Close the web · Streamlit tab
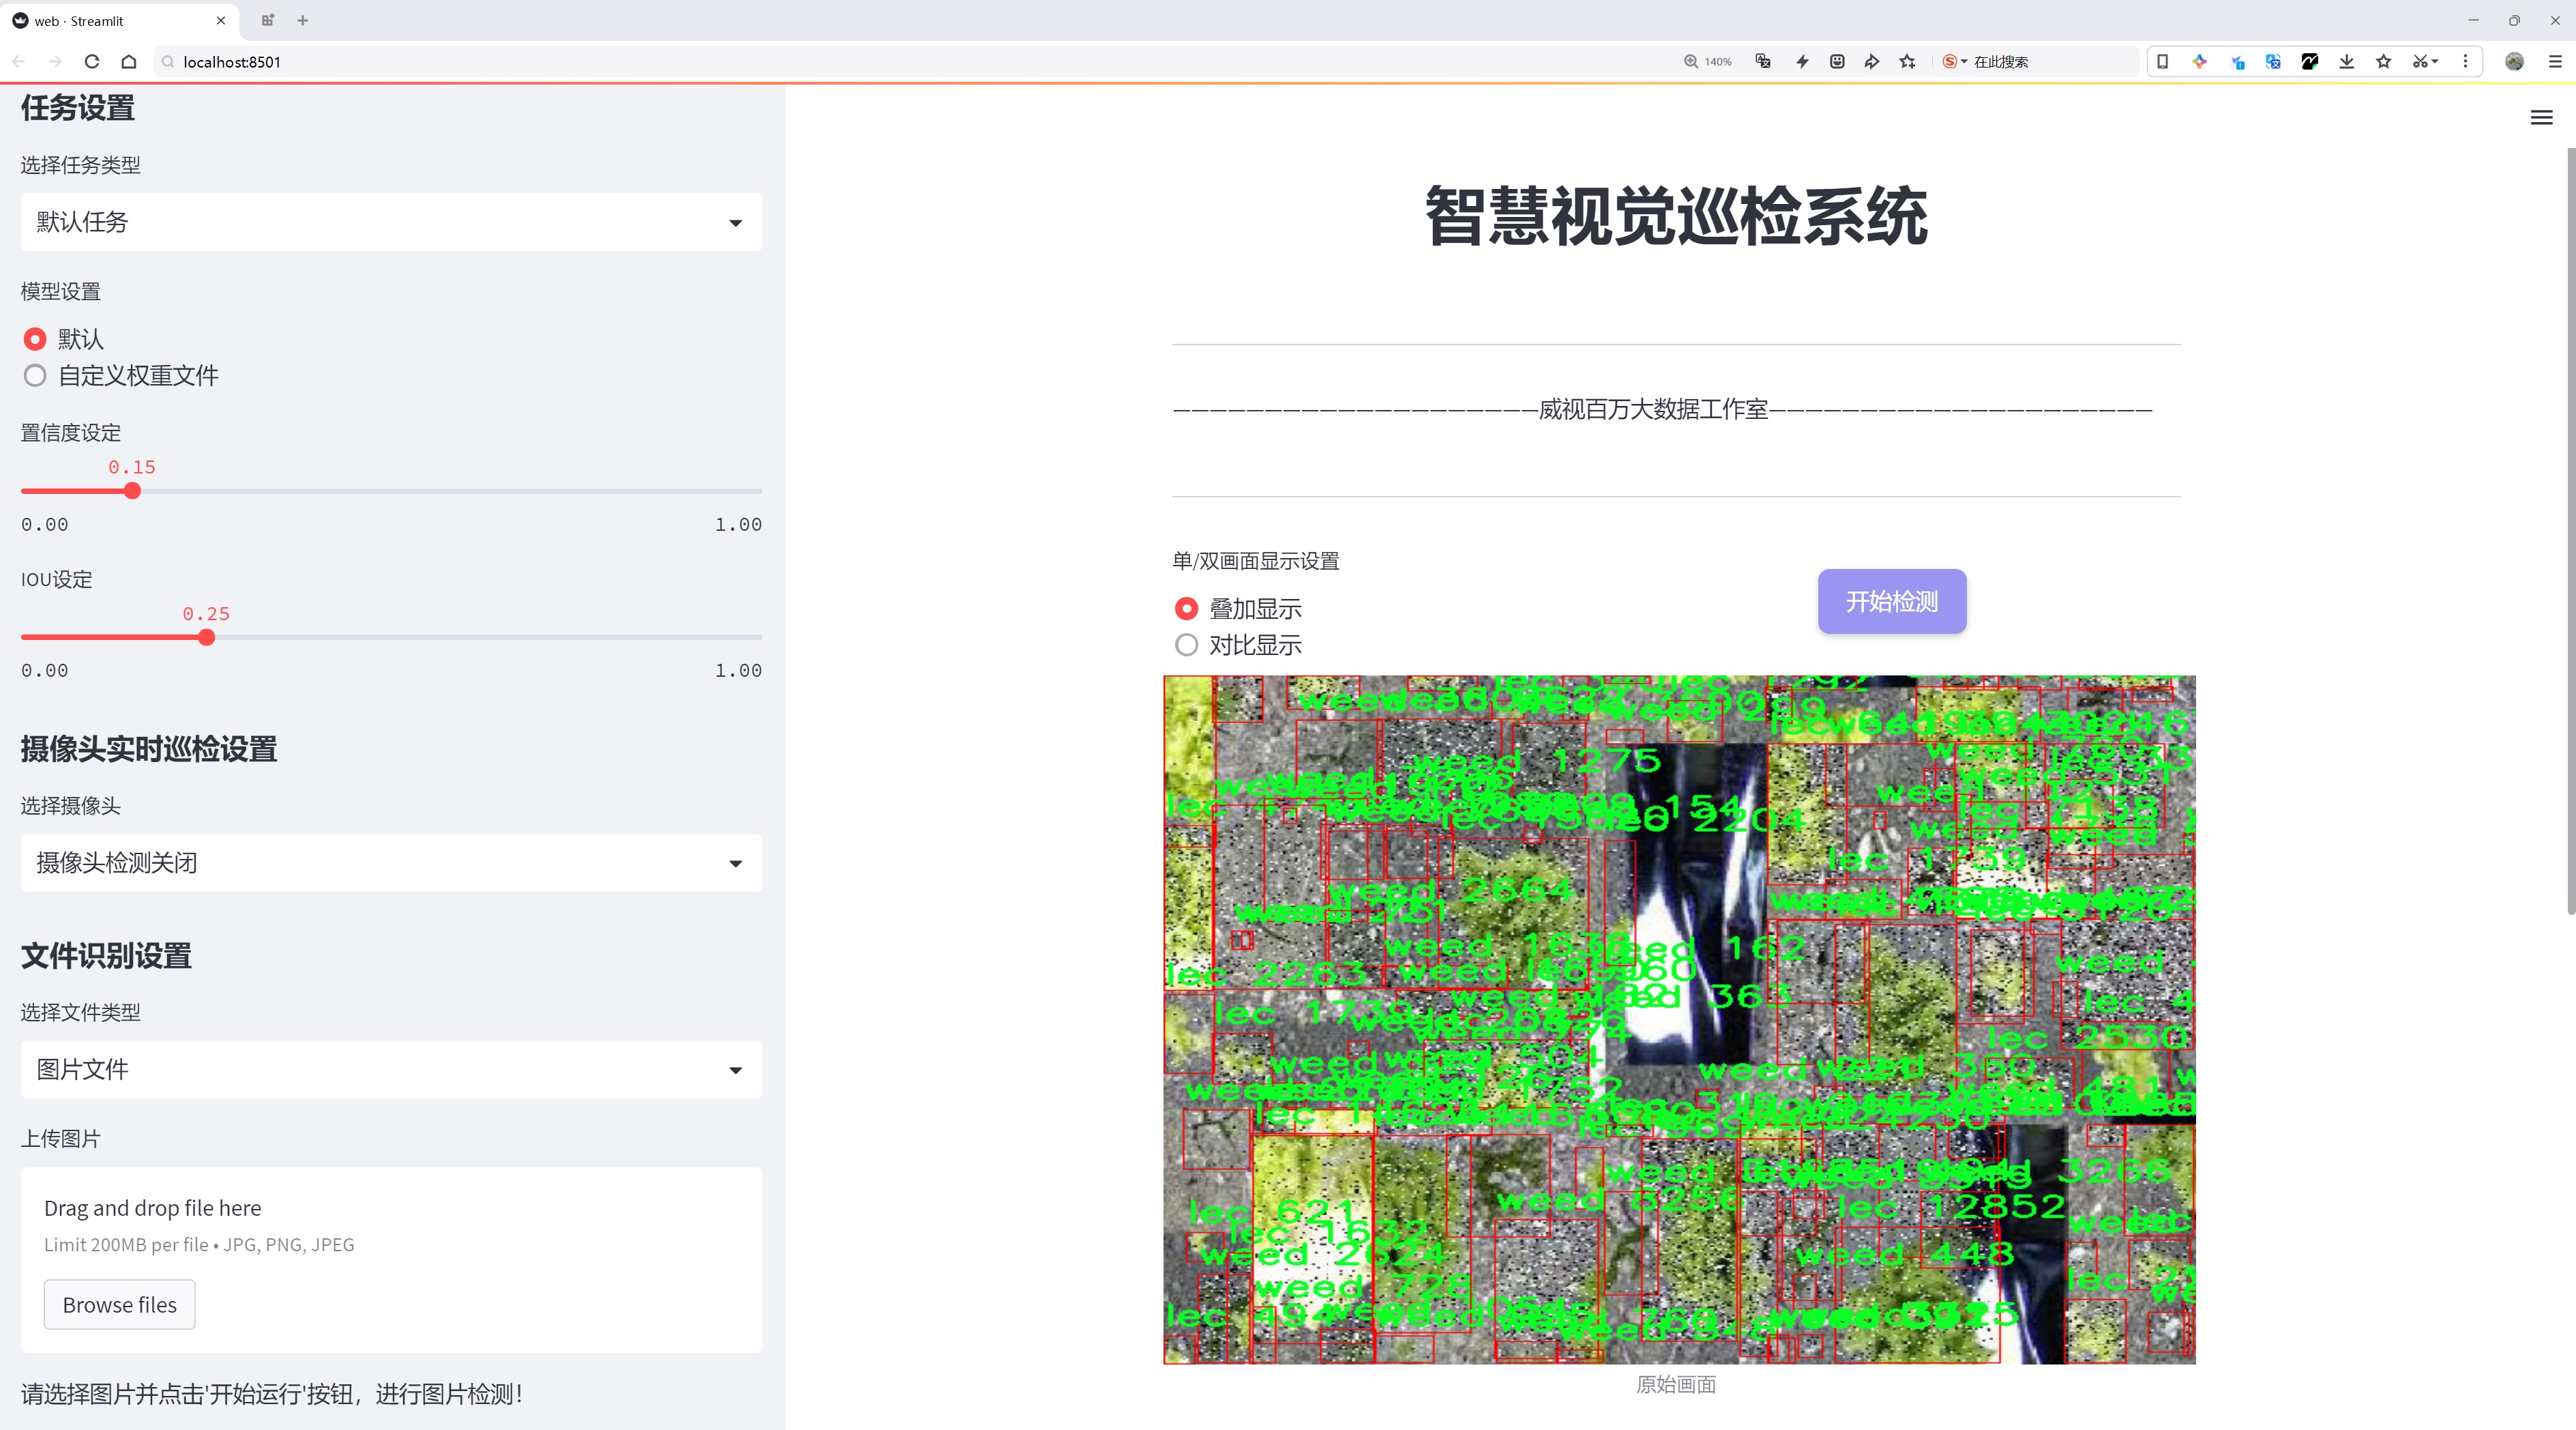The height and width of the screenshot is (1430, 2576). pyautogui.click(x=221, y=20)
